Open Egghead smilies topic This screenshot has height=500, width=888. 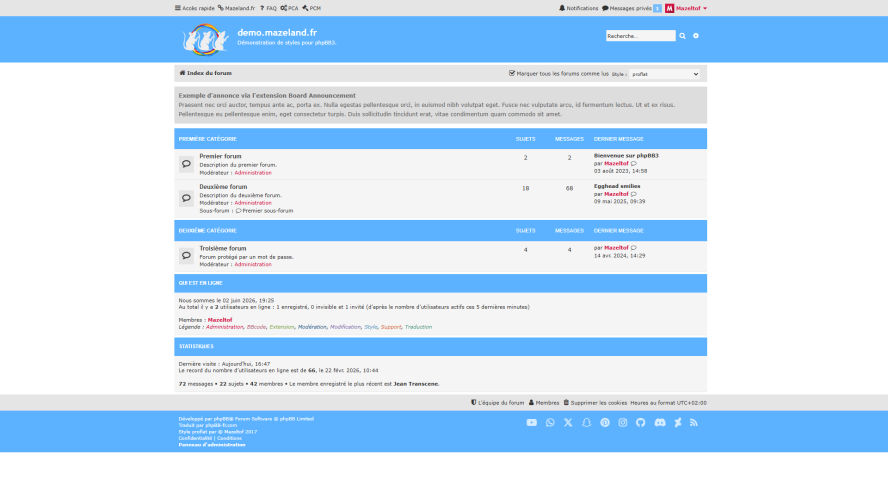pos(617,186)
